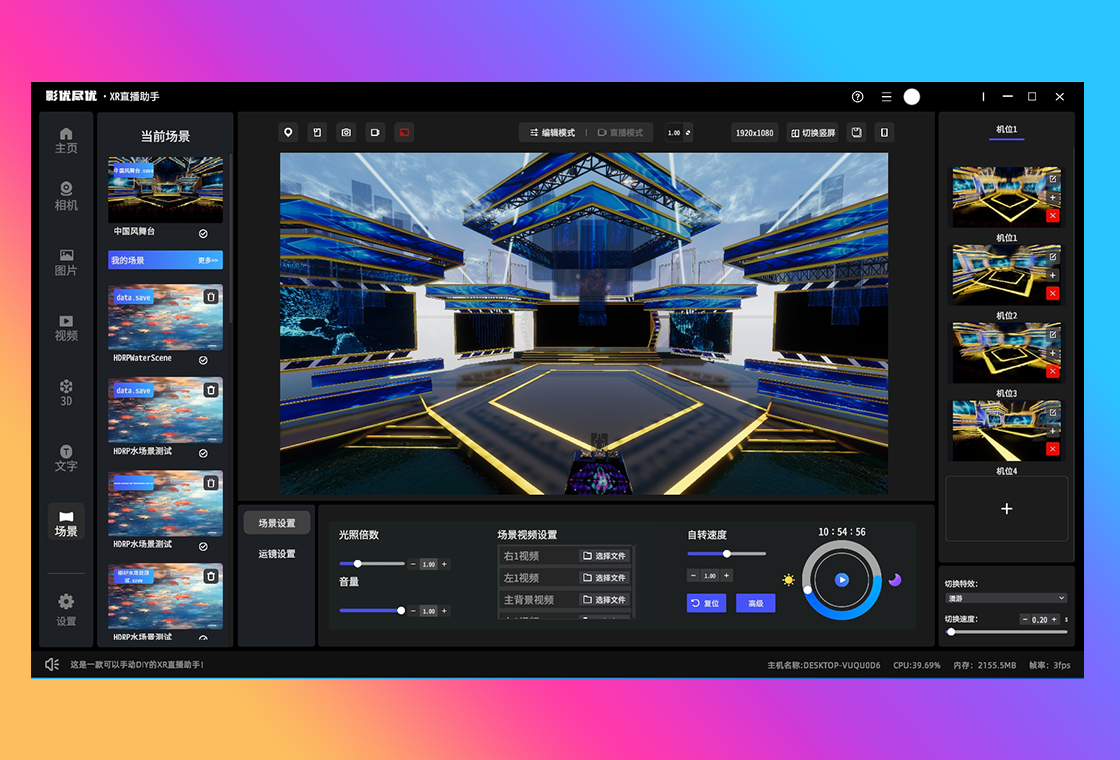Viewport: 1120px width, 760px height.
Task: Open the 文字 text sidebar section
Action: 66,458
